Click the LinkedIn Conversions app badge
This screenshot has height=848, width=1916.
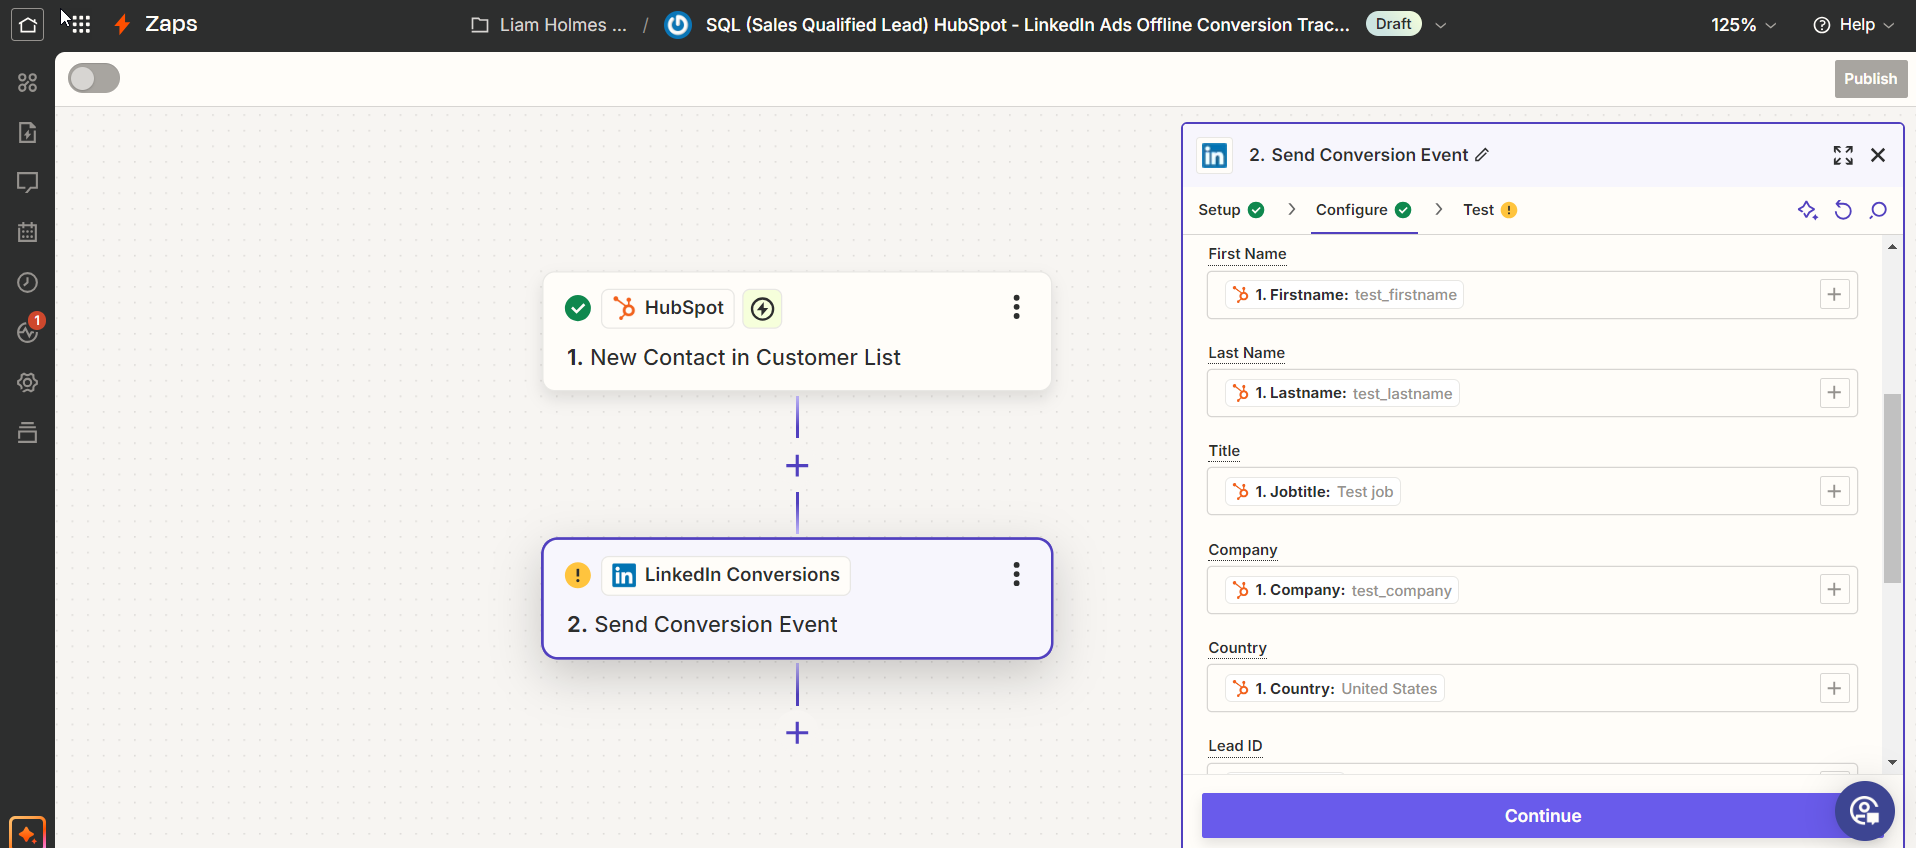[726, 575]
